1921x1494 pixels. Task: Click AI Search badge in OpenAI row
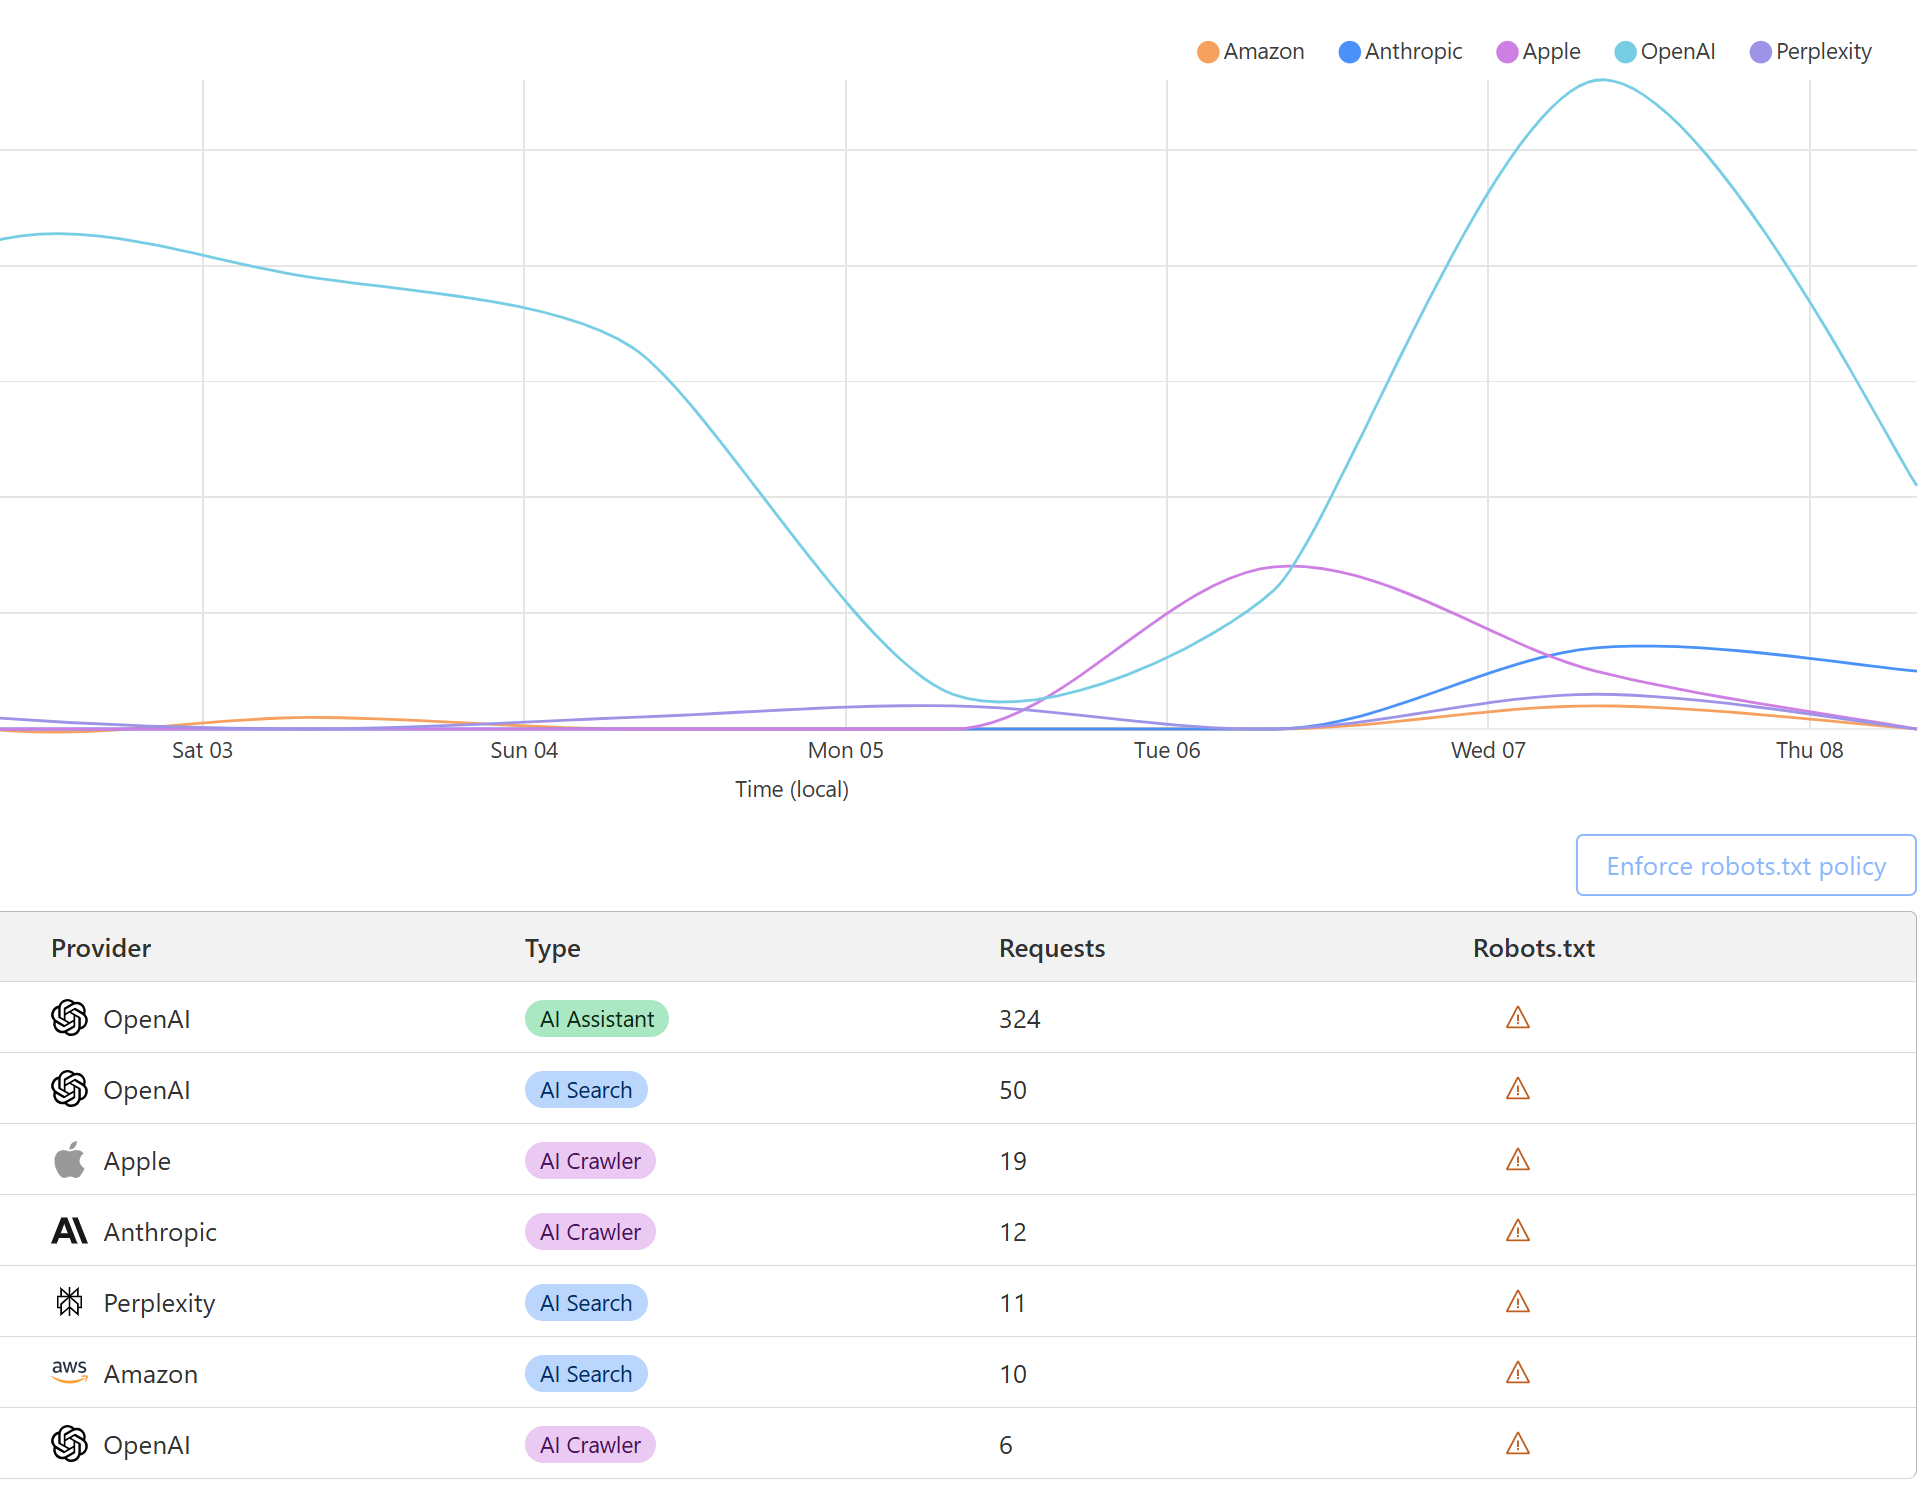pyautogui.click(x=586, y=1090)
